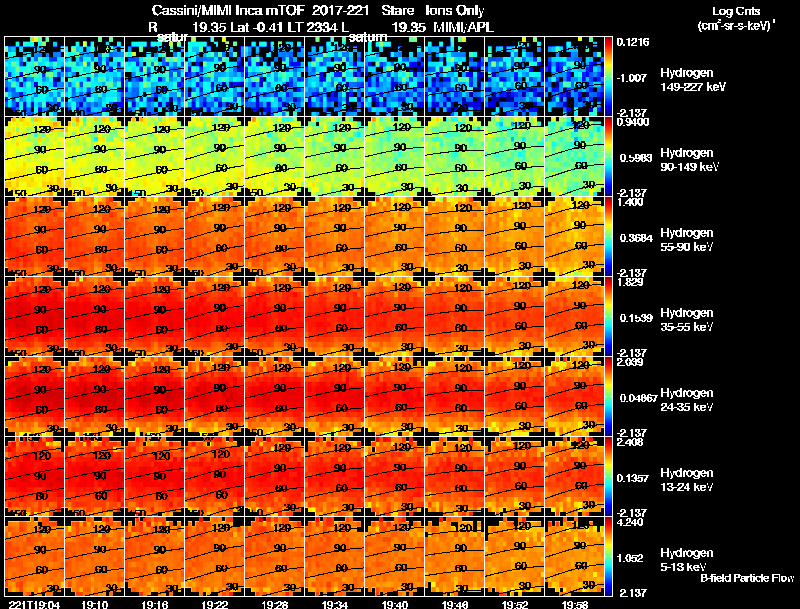Select the 19:28 panel in the 149-227 keV row
Image resolution: width=800 pixels, height=609 pixels.
274,76
